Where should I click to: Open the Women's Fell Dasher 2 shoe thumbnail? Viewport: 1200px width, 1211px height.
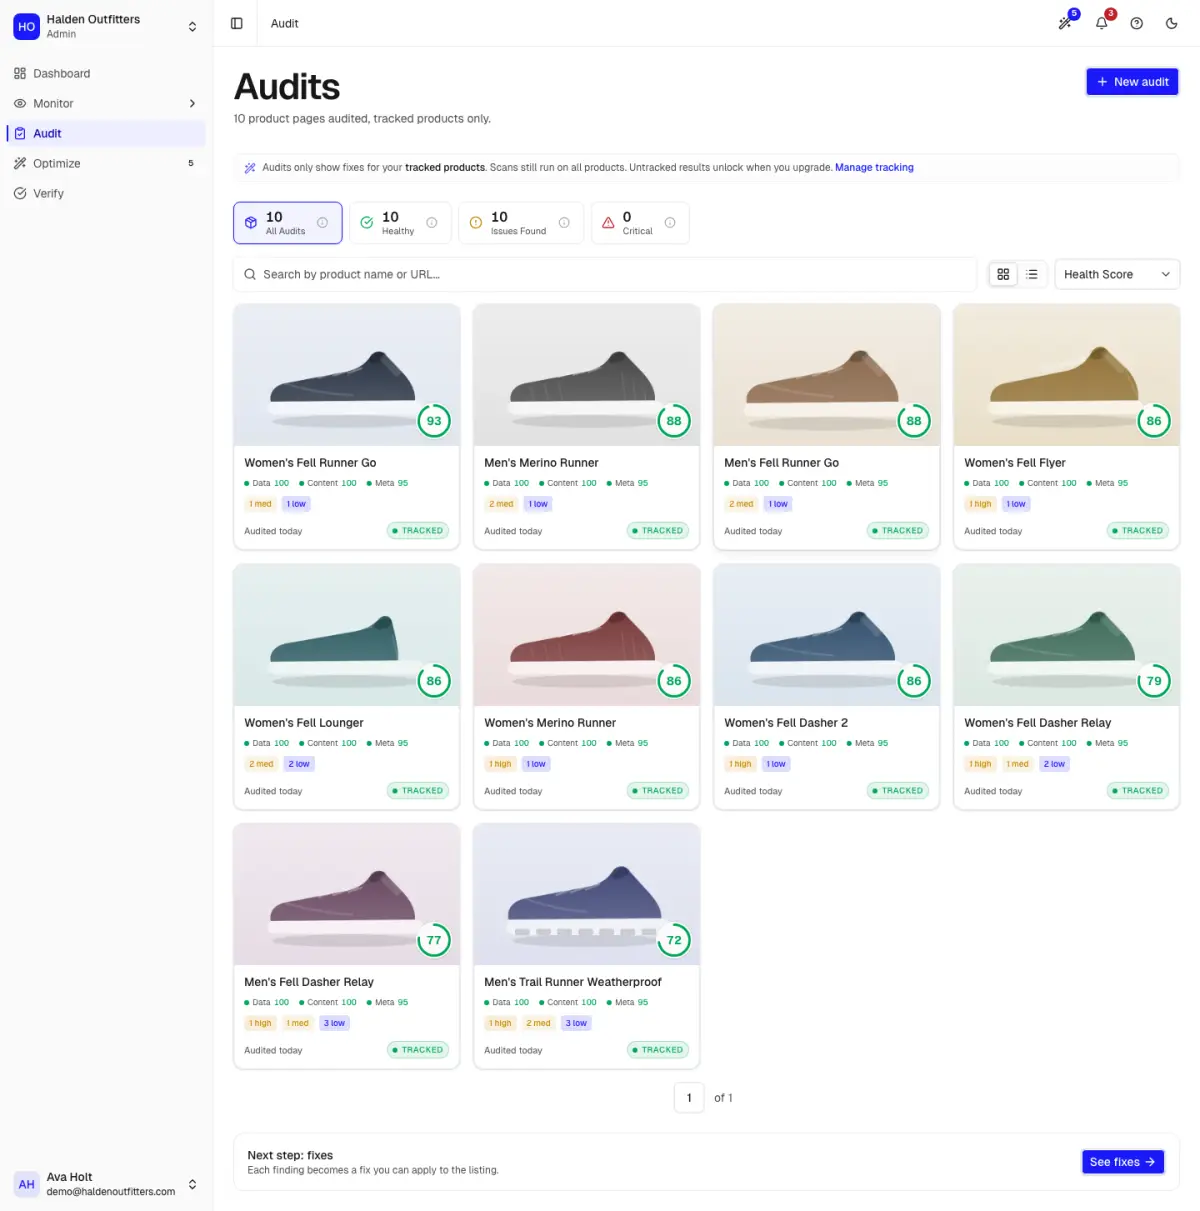827,635
